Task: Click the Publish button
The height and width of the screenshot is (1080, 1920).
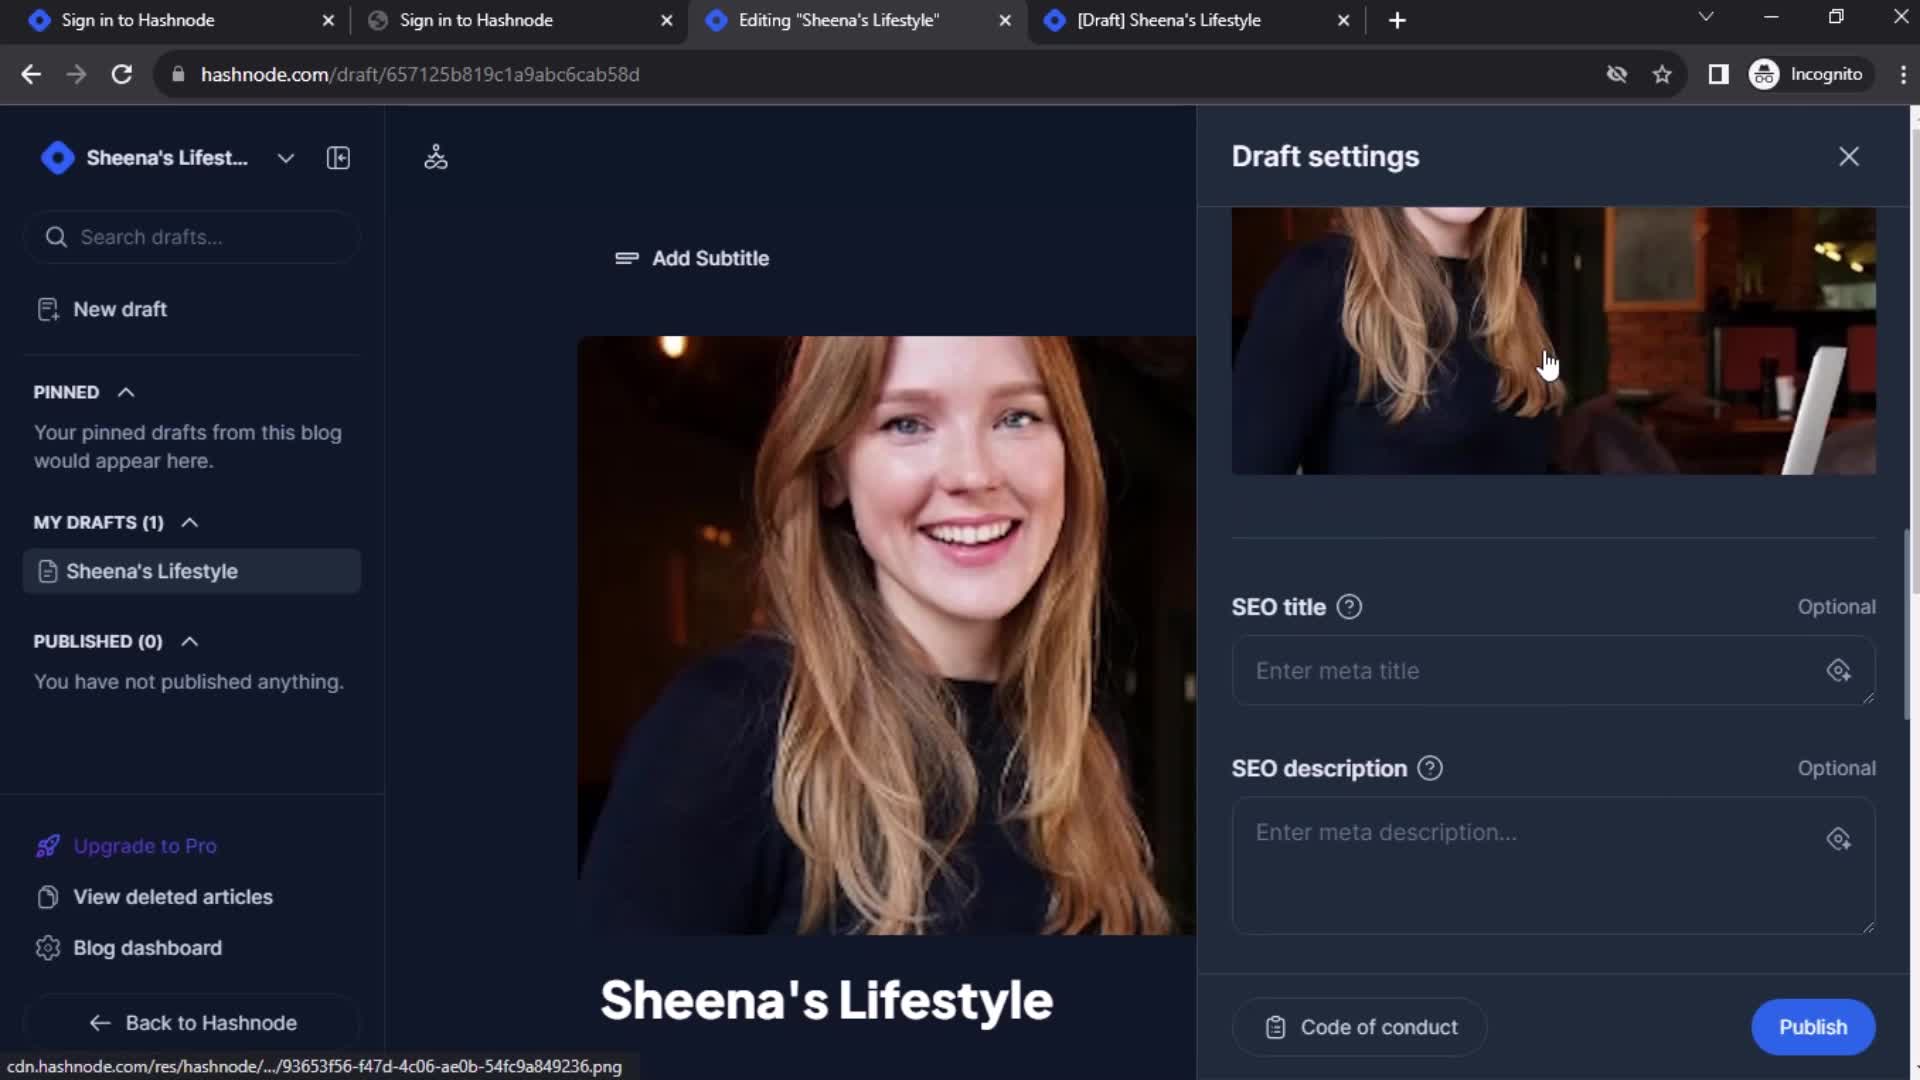Action: point(1813,1026)
